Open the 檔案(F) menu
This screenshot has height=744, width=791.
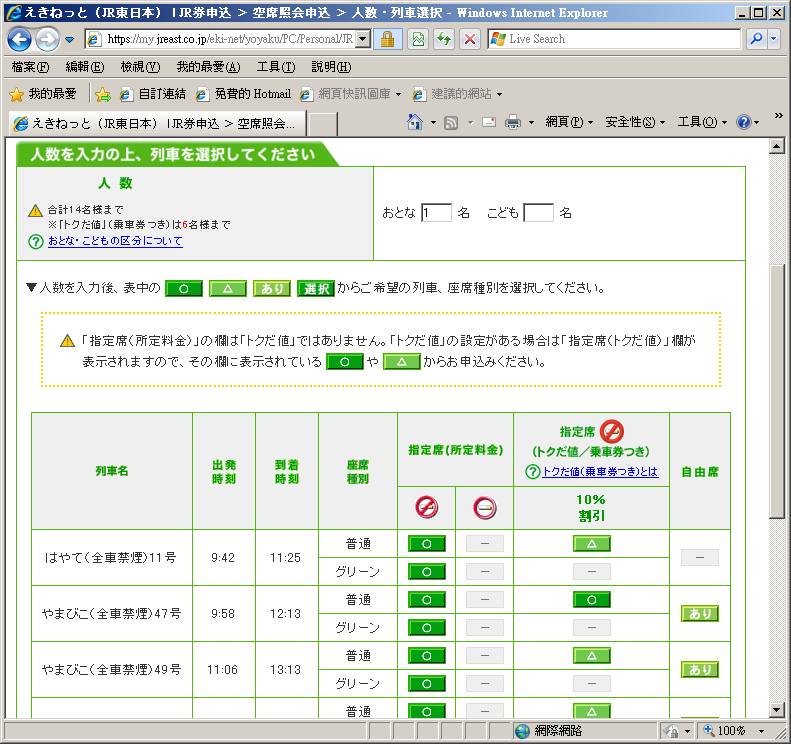coord(30,67)
